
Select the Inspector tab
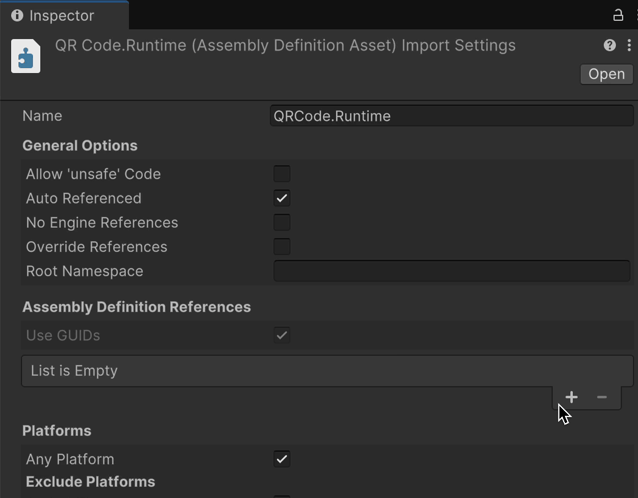[64, 15]
